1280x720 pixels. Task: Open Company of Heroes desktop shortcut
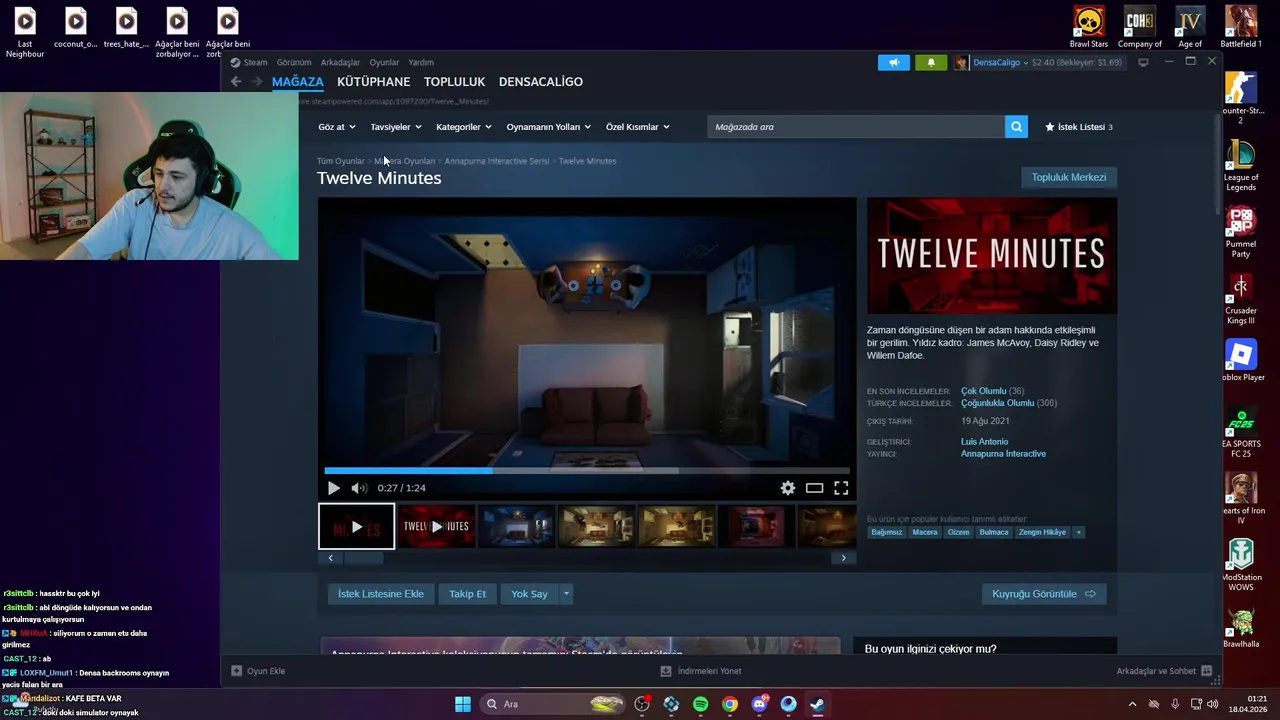click(x=1140, y=27)
